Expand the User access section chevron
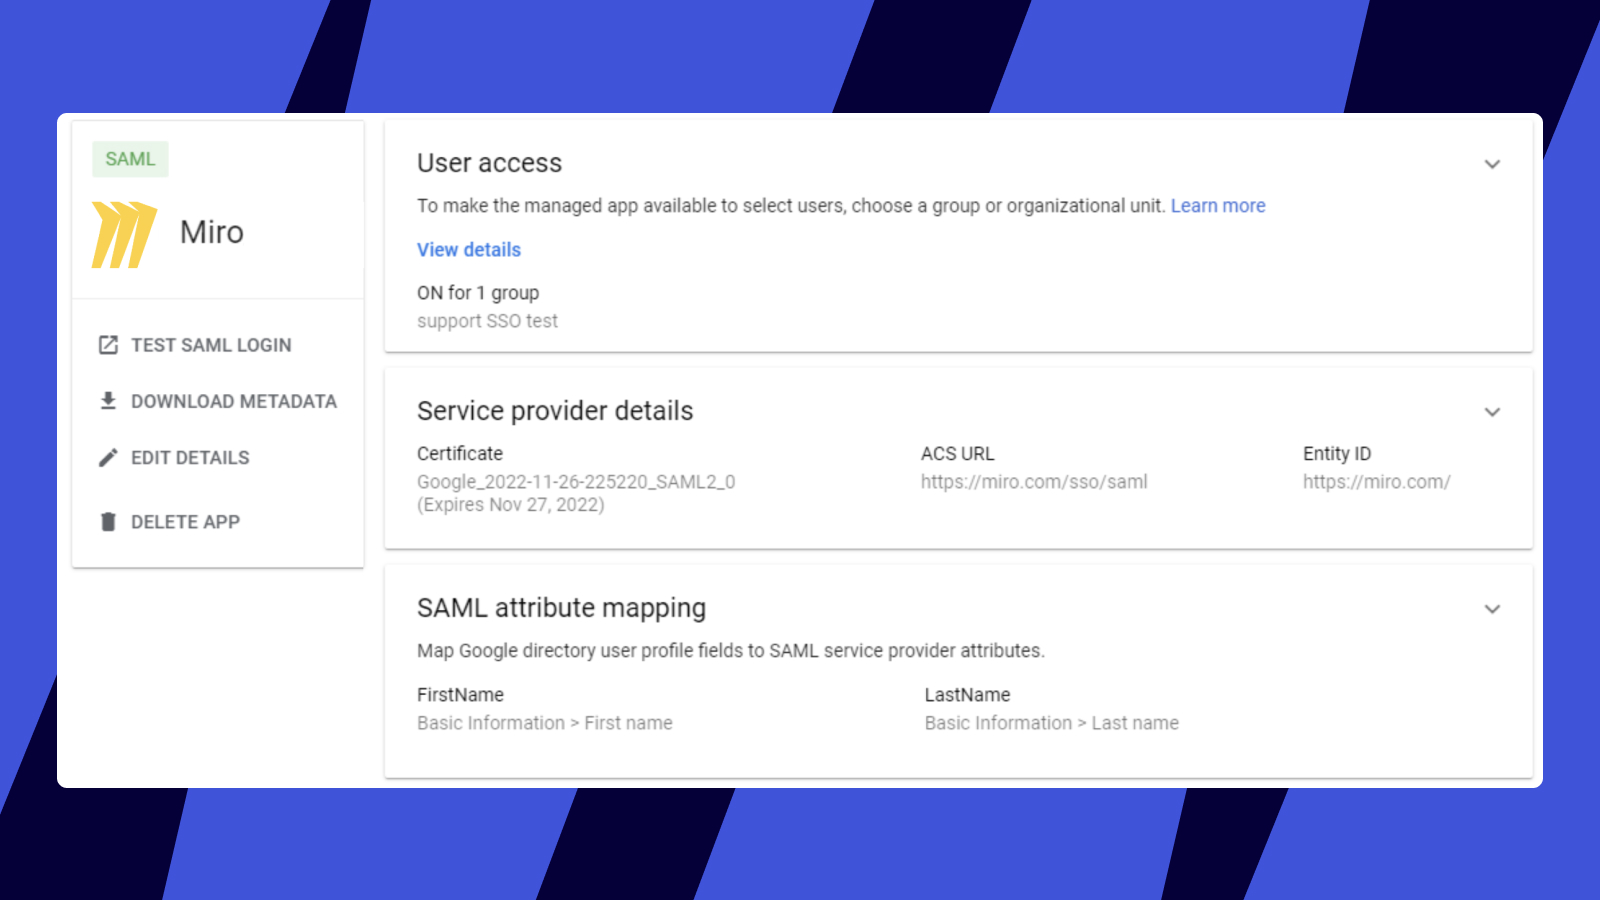Screen dimensions: 1600x900 point(1492,164)
